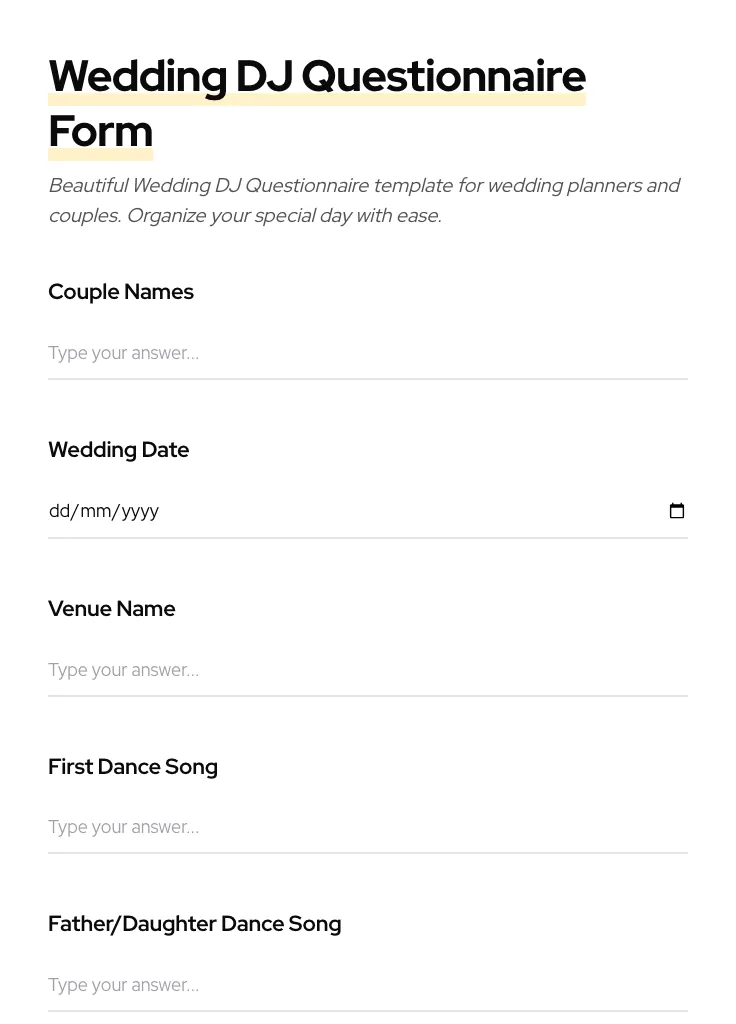Click the highlighted Form word in the title
Viewport: 736px width, 1024px height.
click(100, 131)
